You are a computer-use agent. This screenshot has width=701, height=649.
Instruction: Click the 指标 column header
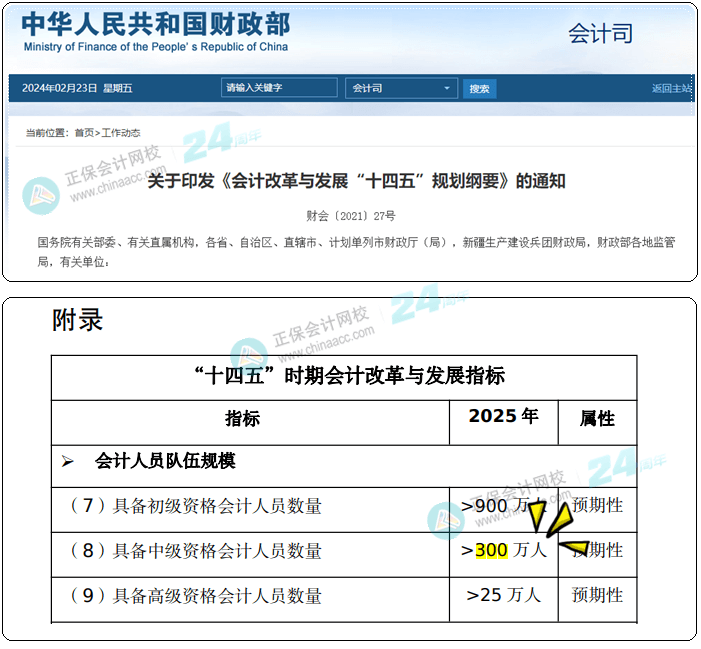tap(242, 419)
